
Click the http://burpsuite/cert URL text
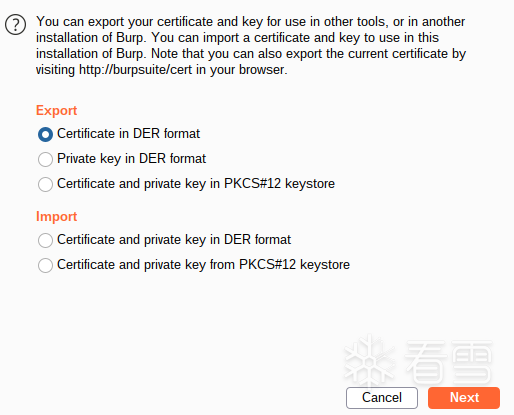(x=135, y=70)
